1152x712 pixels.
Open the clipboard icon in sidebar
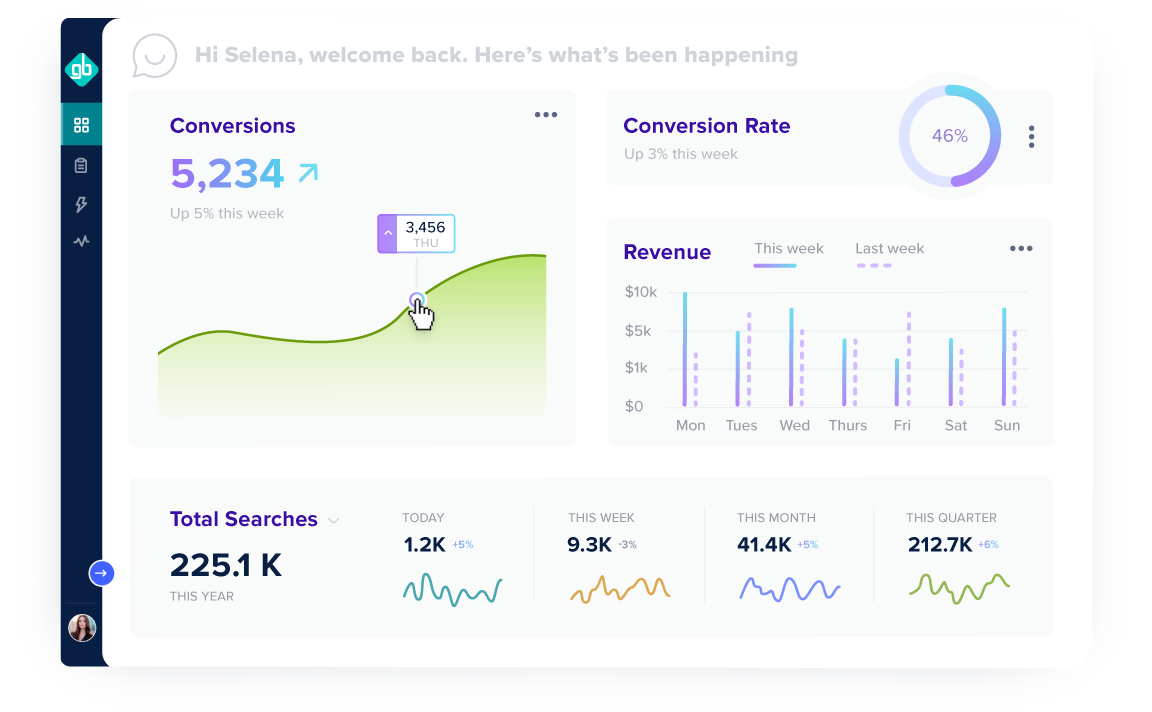tap(81, 165)
